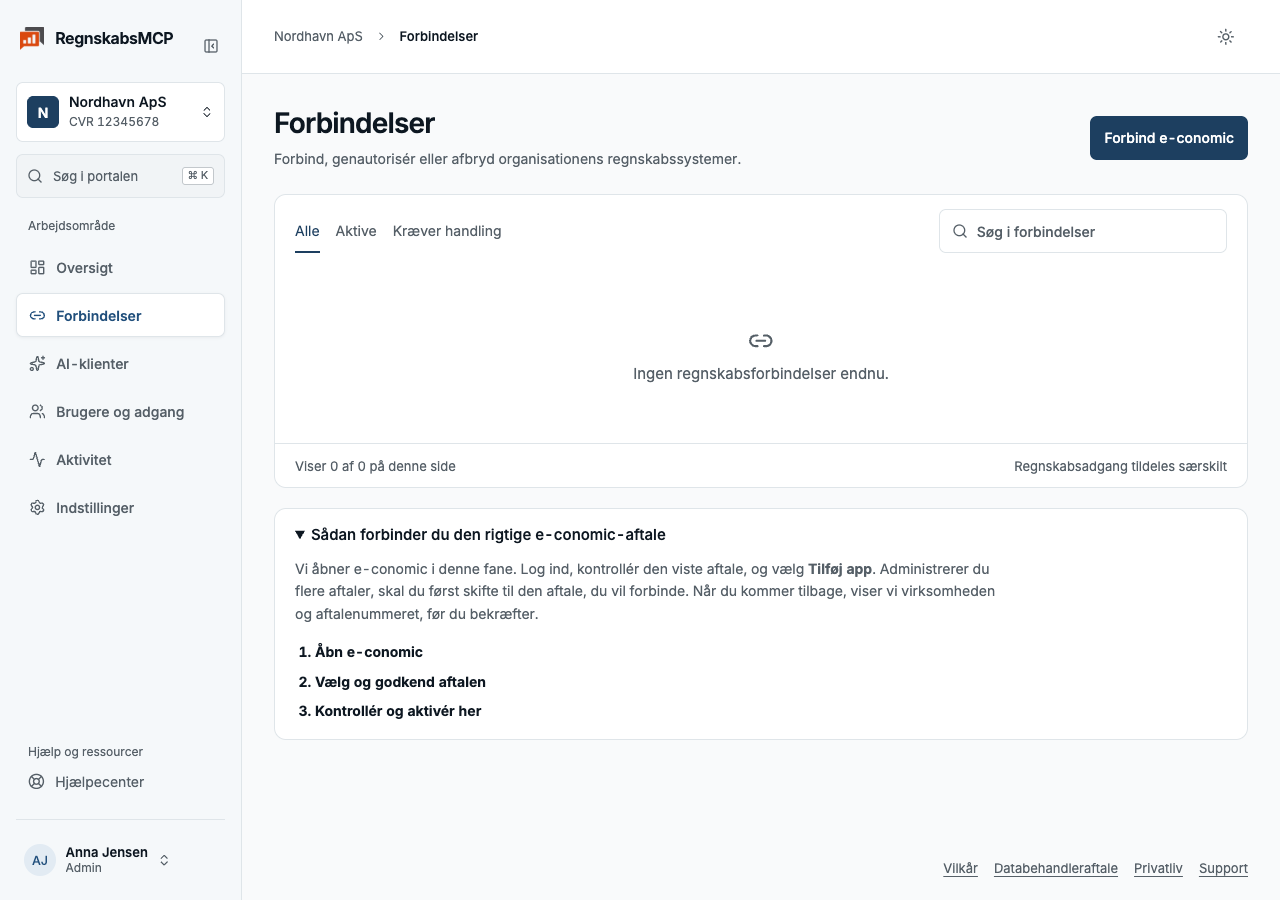The width and height of the screenshot is (1280, 900).
Task: Click the Indstillinger gear icon
Action: tap(37, 508)
